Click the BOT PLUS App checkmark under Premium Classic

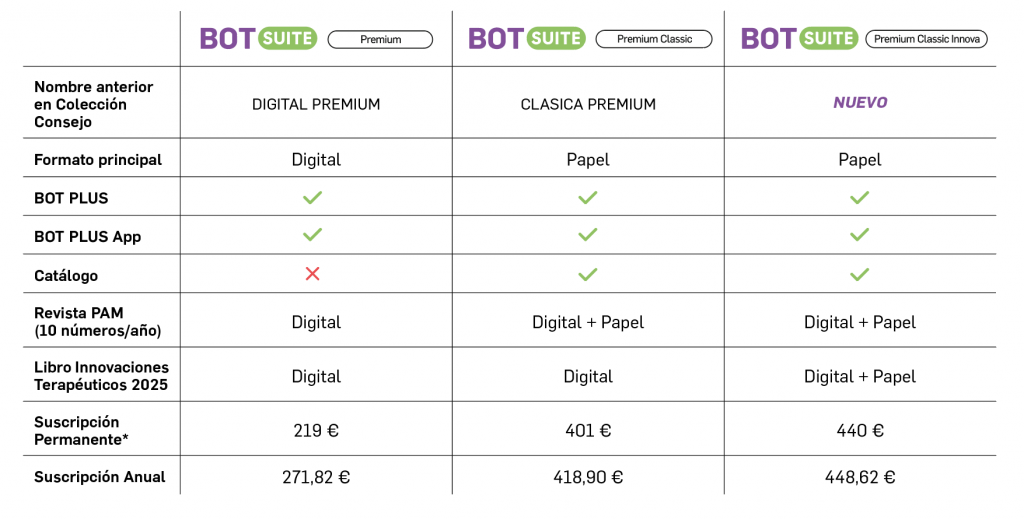(x=588, y=235)
